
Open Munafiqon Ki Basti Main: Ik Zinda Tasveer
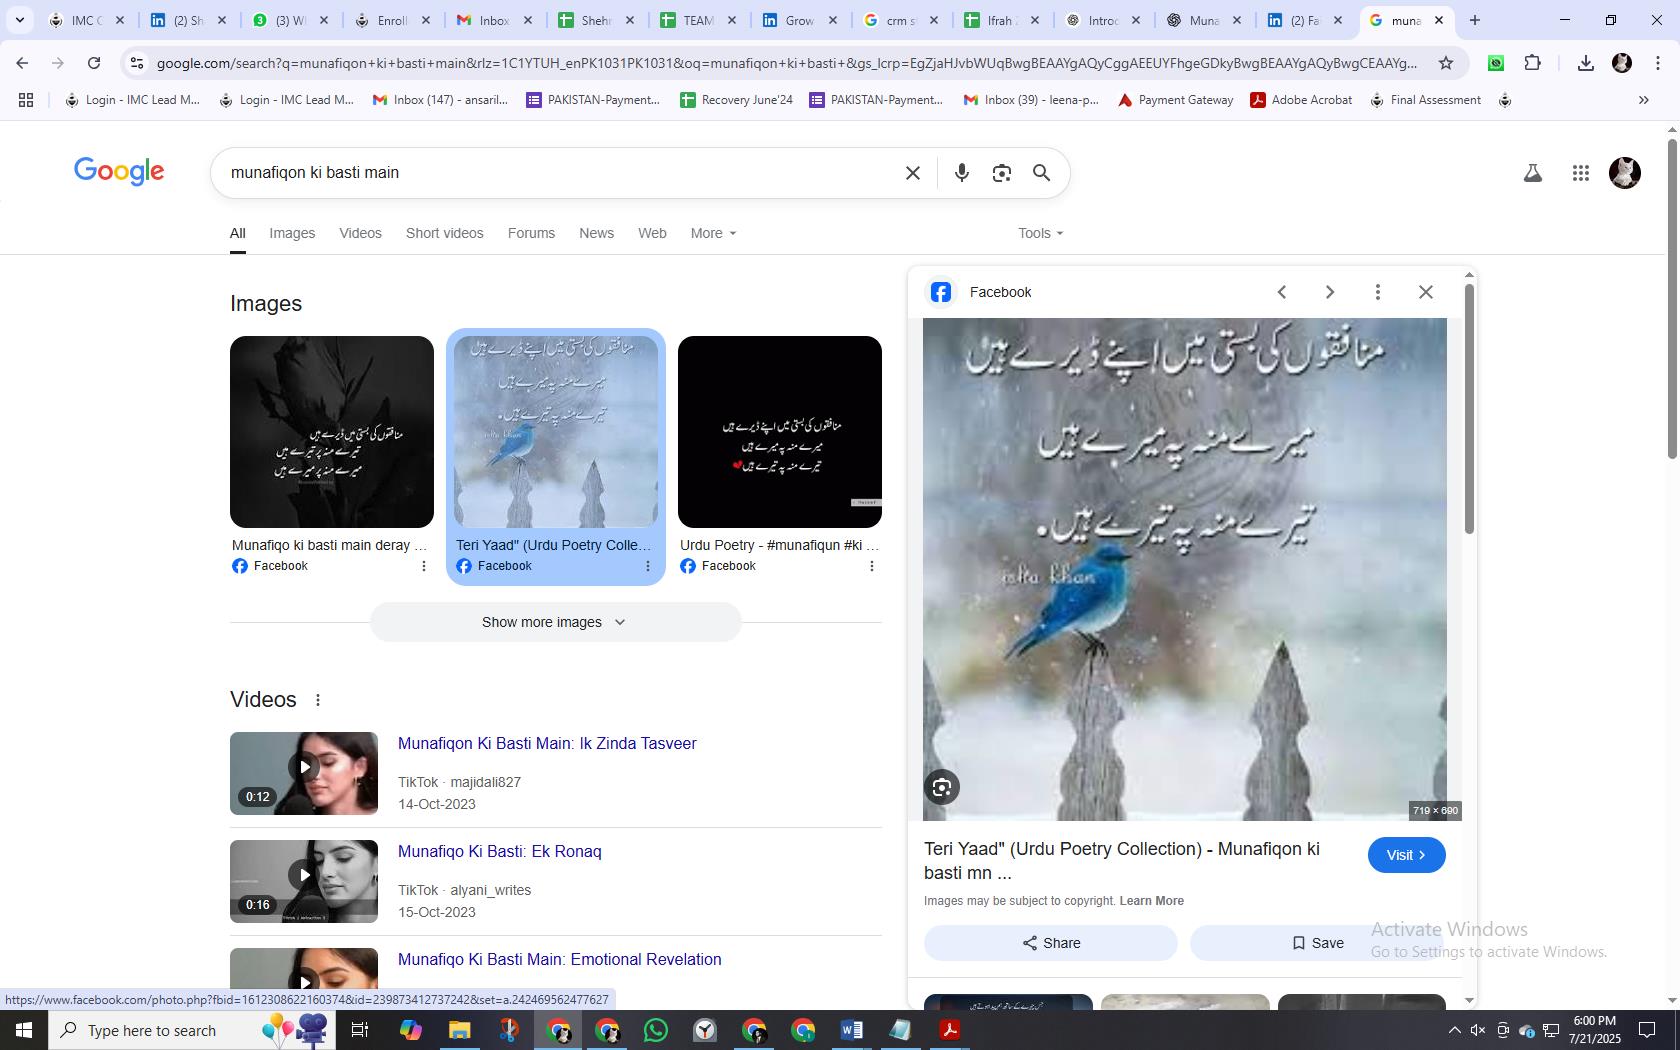click(547, 744)
